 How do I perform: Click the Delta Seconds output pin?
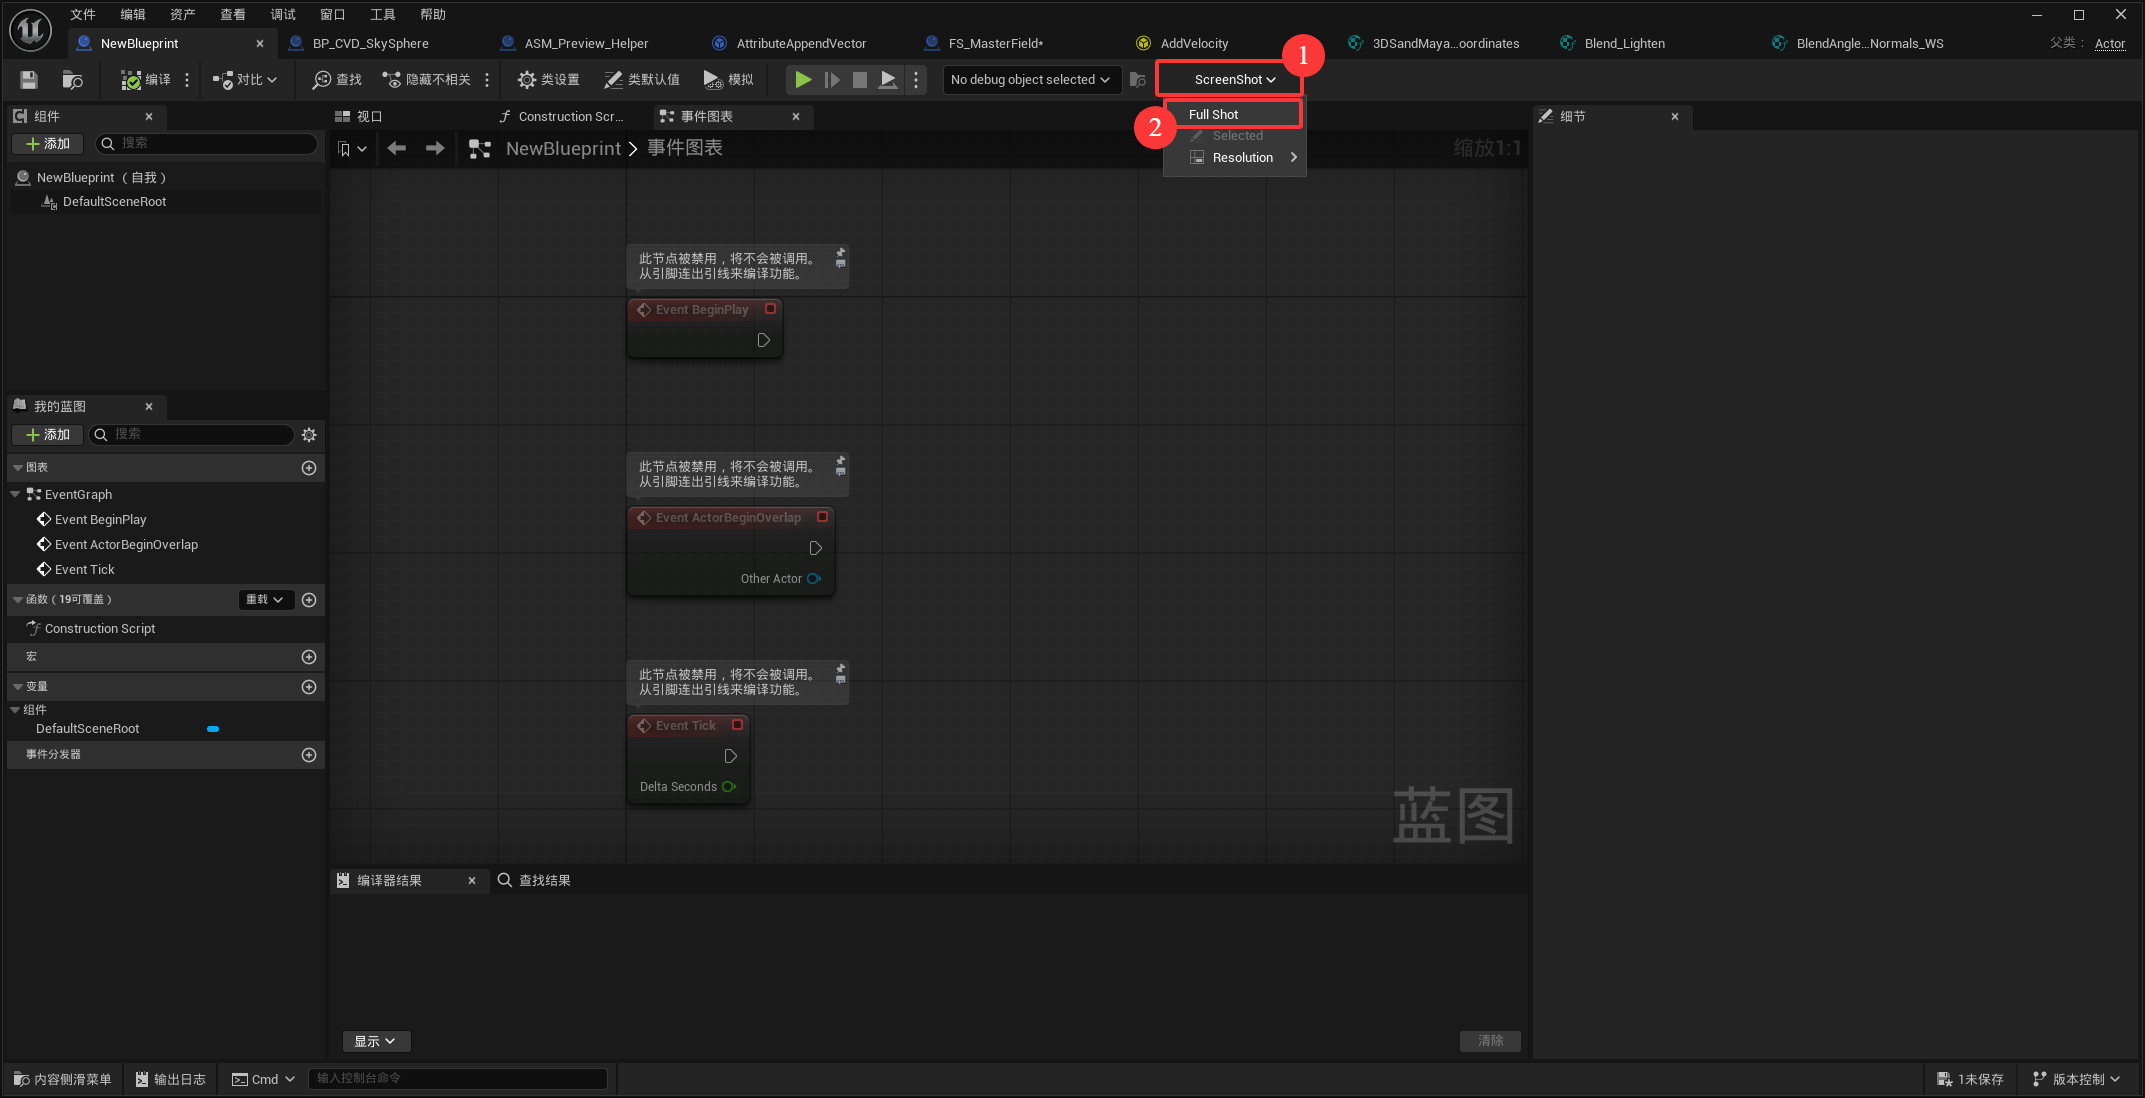point(729,787)
